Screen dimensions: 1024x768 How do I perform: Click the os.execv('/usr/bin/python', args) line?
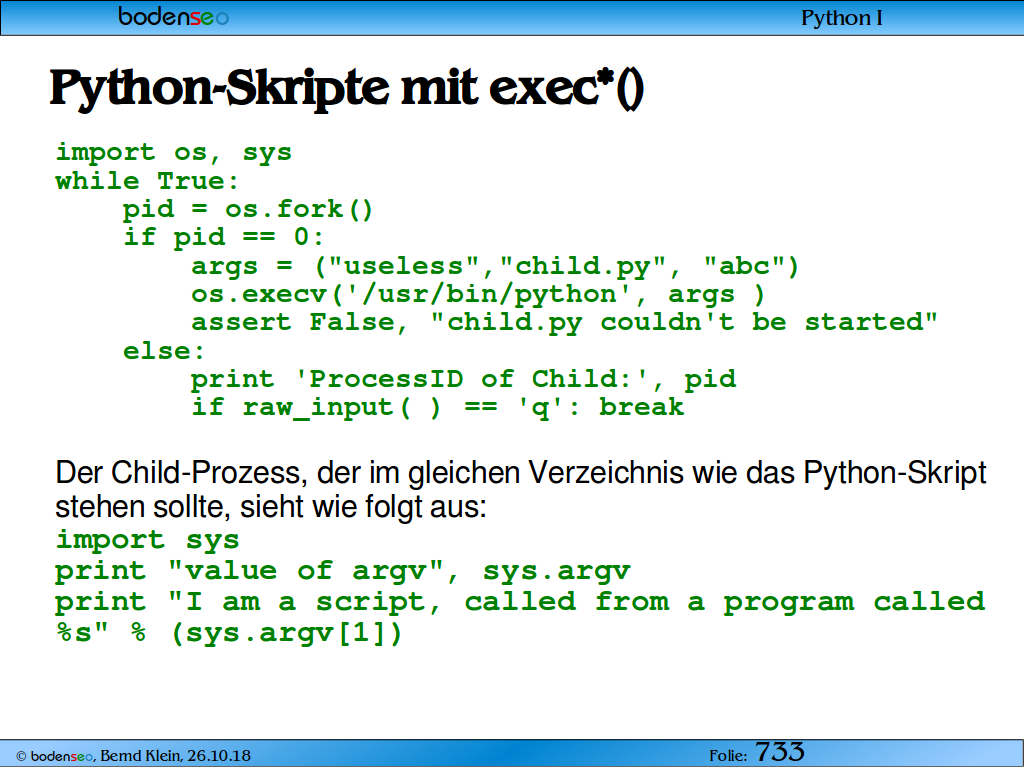tap(477, 295)
